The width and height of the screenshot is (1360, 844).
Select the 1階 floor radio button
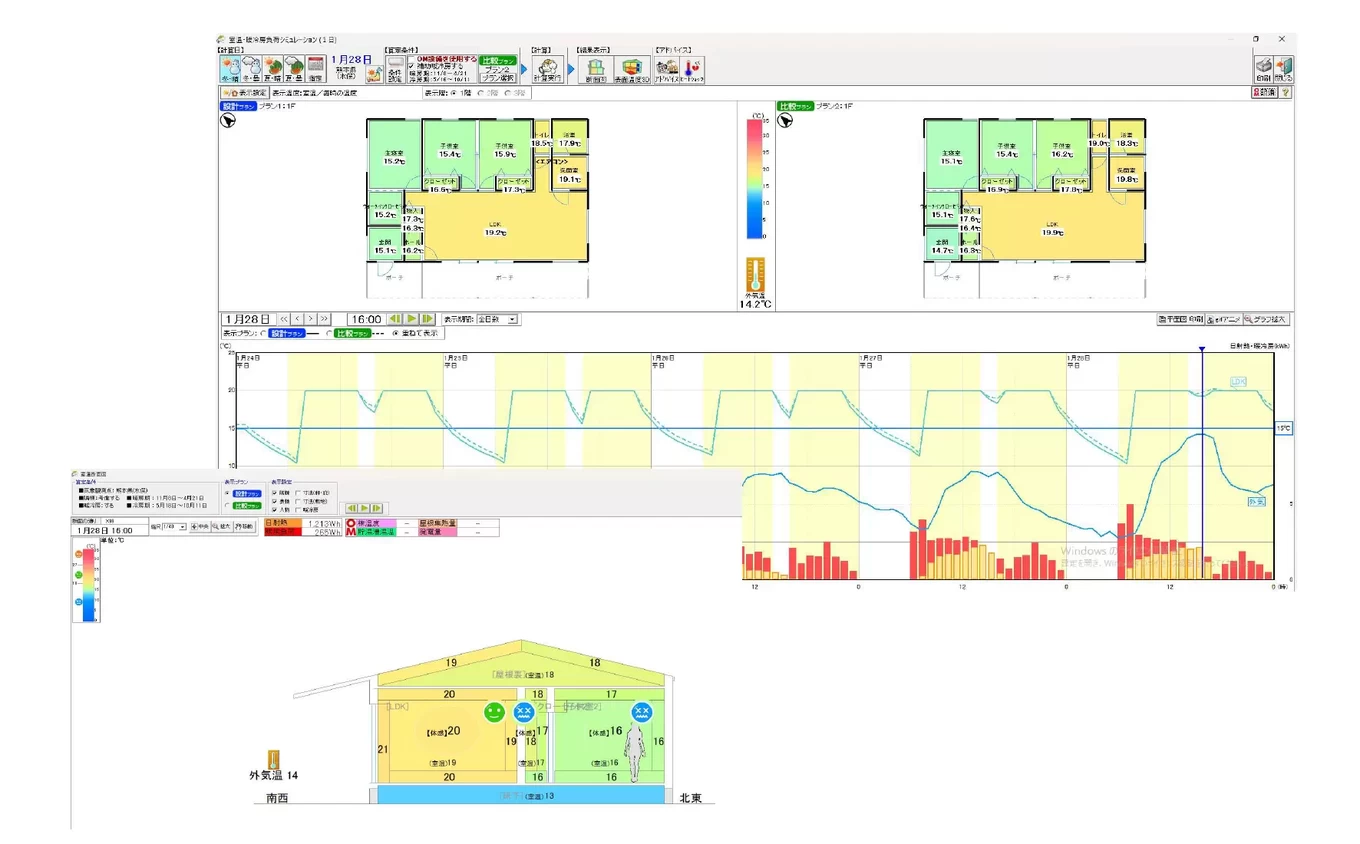click(x=453, y=93)
